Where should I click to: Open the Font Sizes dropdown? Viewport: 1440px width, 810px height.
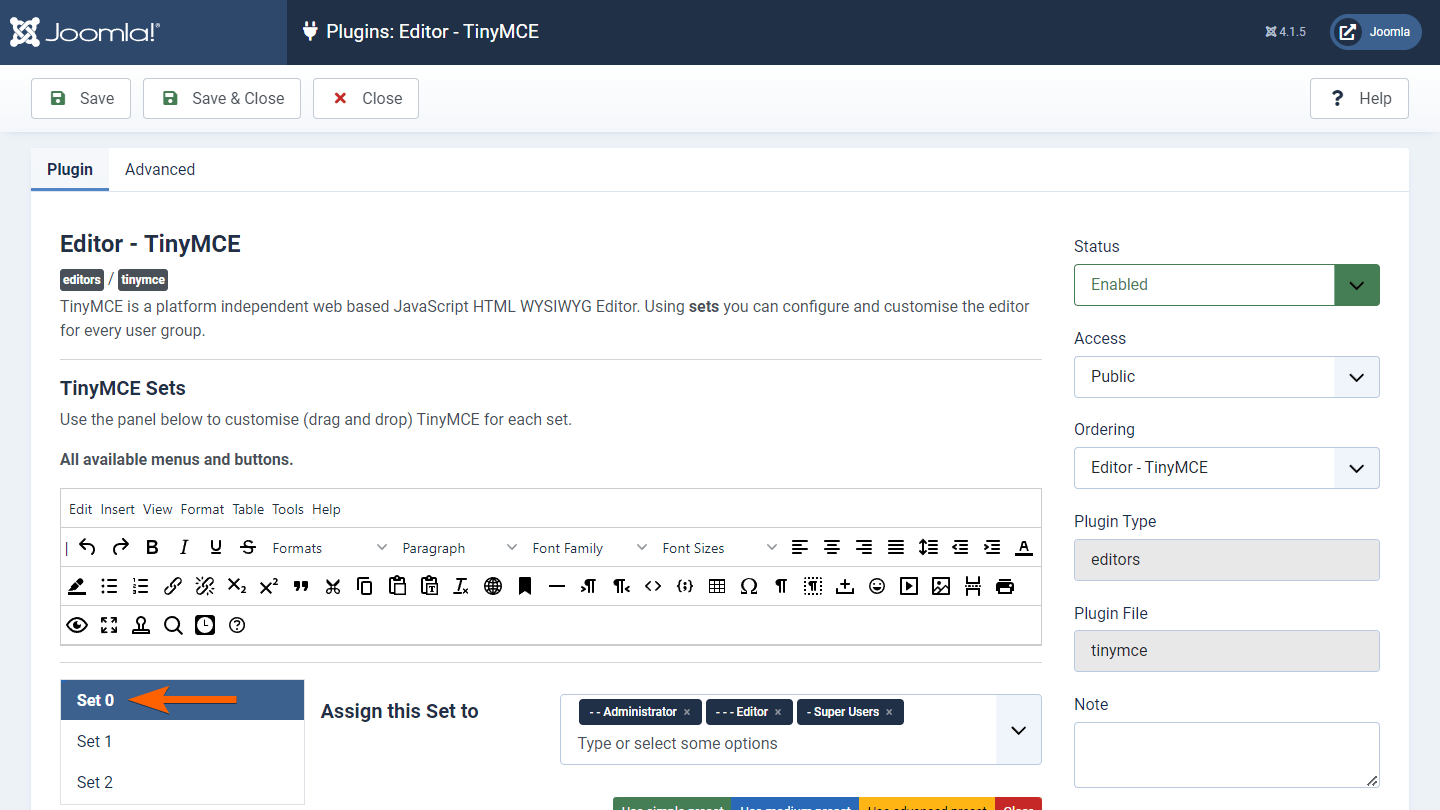719,547
